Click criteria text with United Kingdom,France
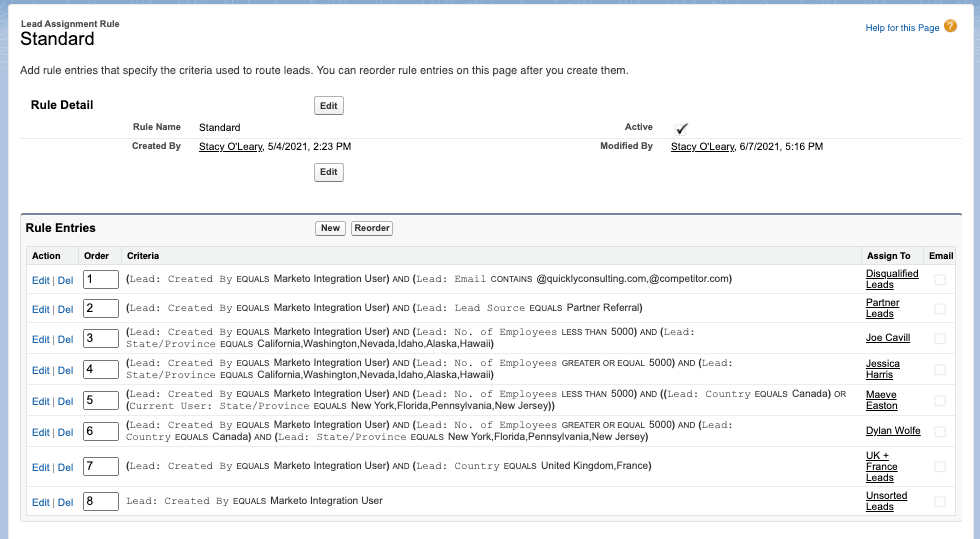This screenshot has height=539, width=980. coord(389,466)
